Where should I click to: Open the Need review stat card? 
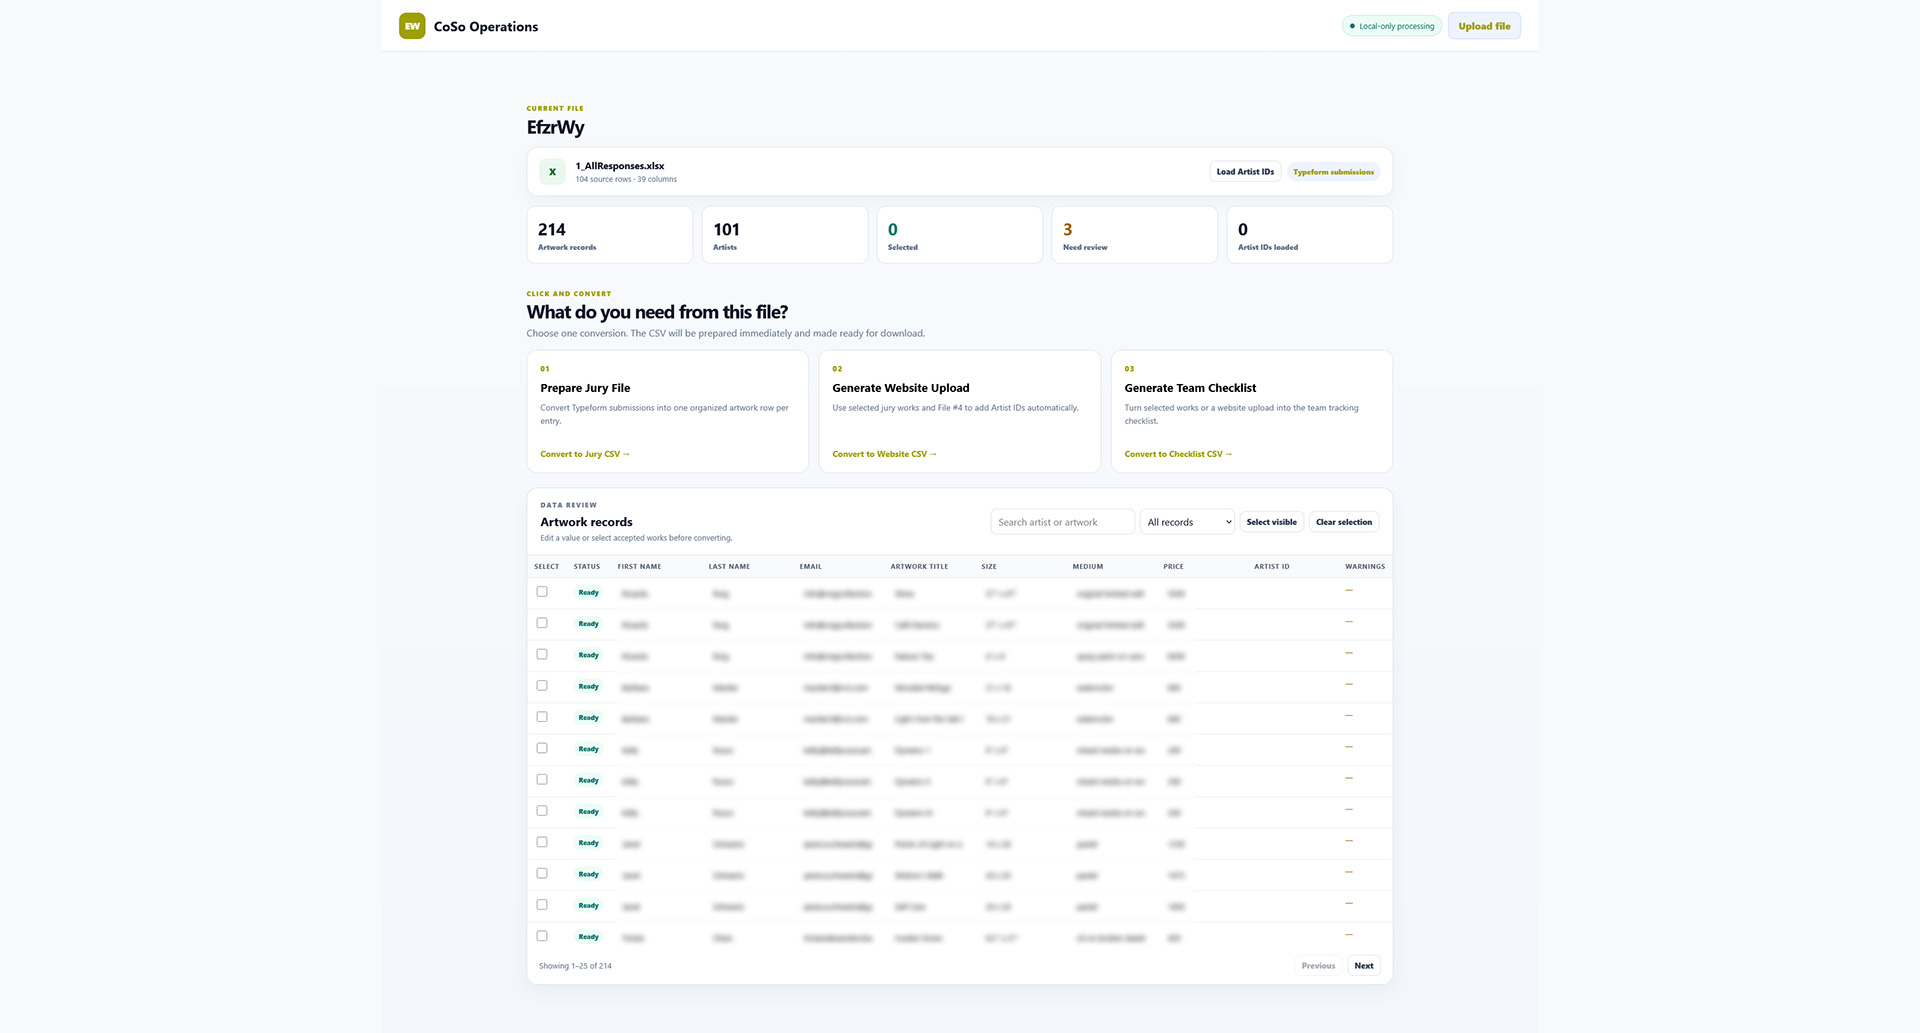click(1134, 235)
